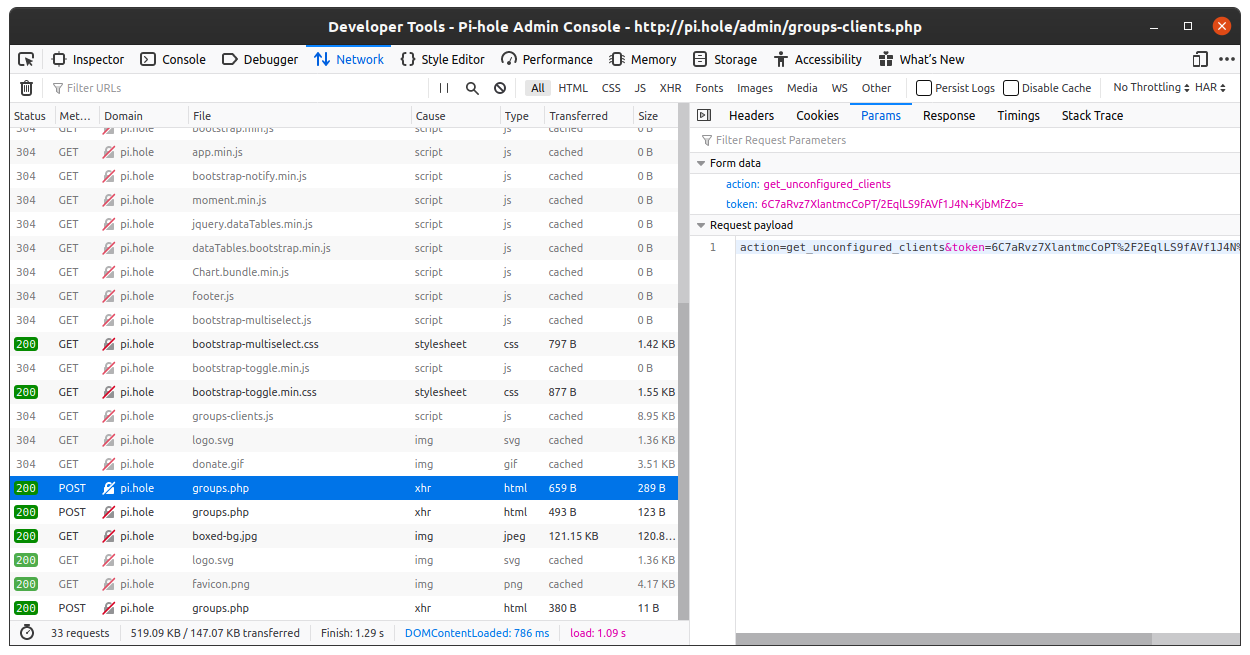Open request blocking icon

coord(500,88)
